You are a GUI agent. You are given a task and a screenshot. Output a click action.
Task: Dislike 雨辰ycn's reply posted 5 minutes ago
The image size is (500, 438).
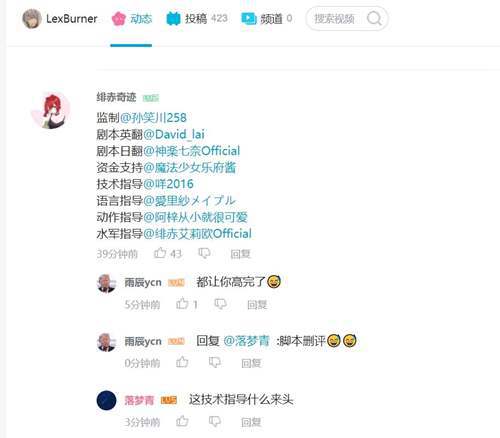click(x=220, y=304)
